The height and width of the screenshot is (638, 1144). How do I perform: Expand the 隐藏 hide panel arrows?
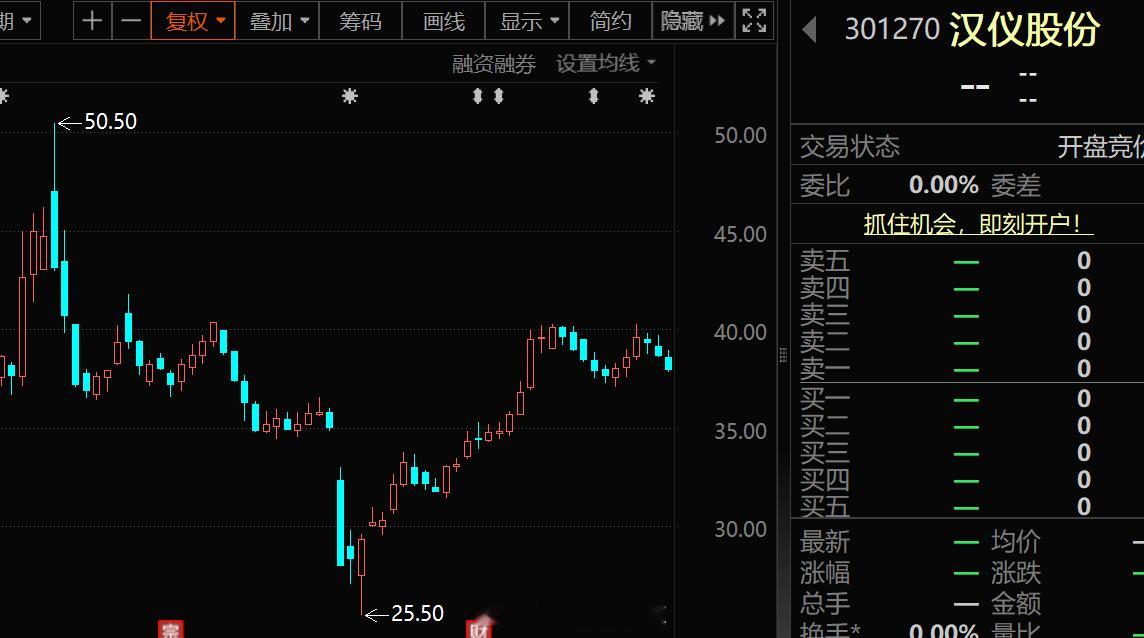[692, 21]
